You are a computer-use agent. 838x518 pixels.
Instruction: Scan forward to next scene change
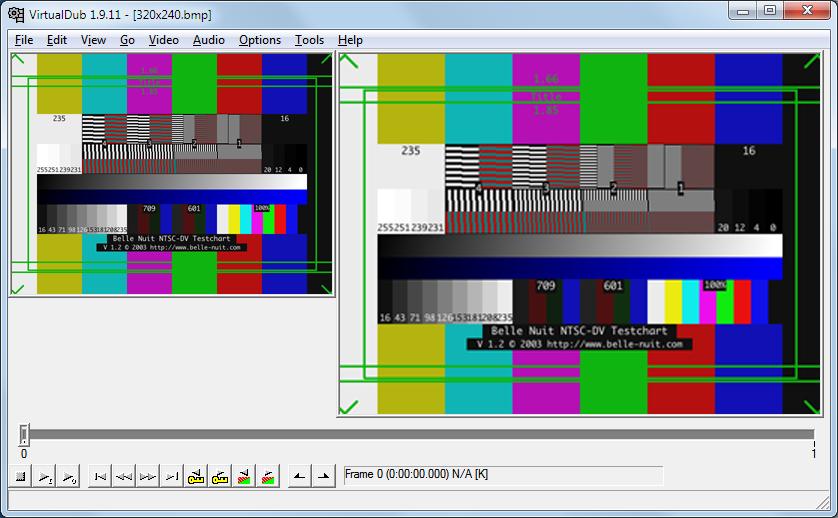pyautogui.click(x=268, y=476)
